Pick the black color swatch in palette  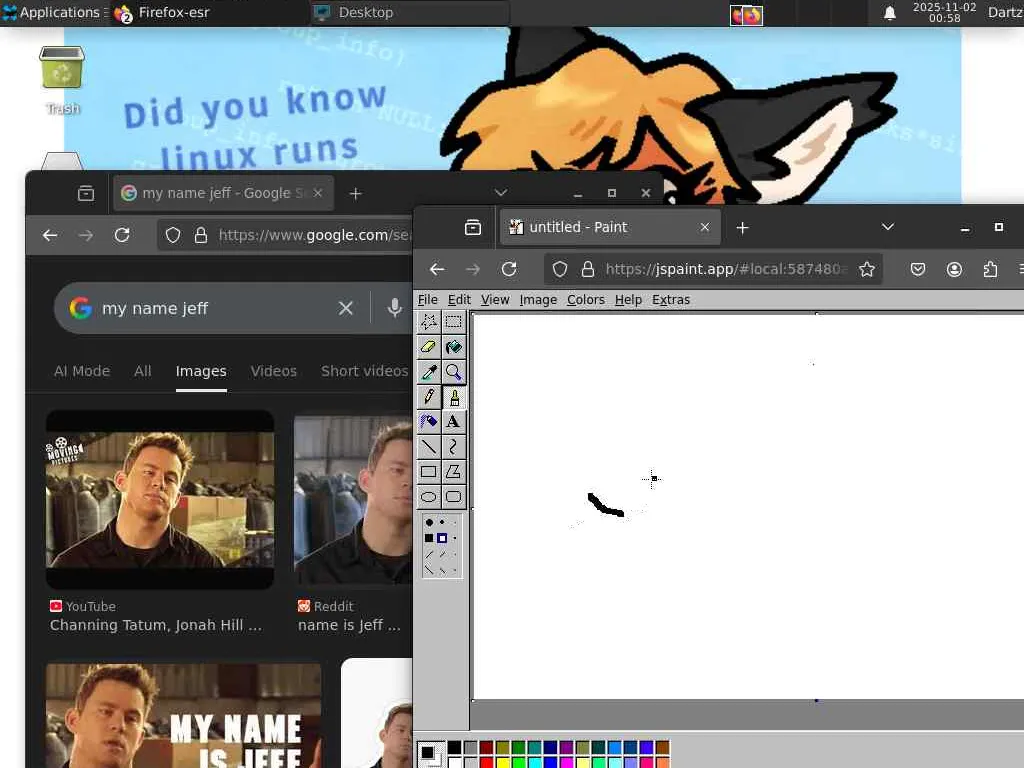(x=455, y=747)
